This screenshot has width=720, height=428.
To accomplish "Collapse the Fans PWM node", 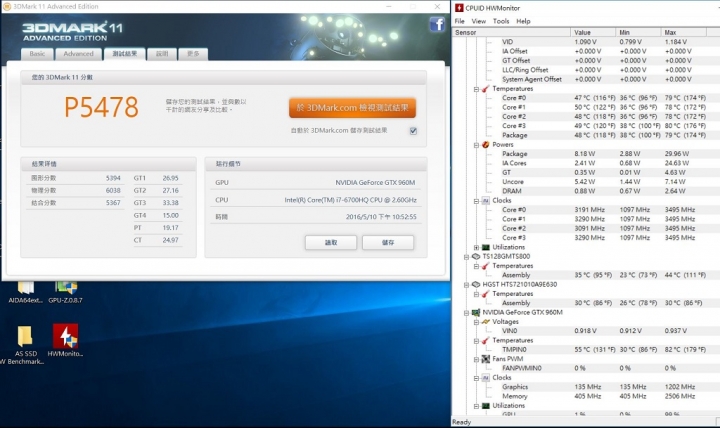I will 476,360.
